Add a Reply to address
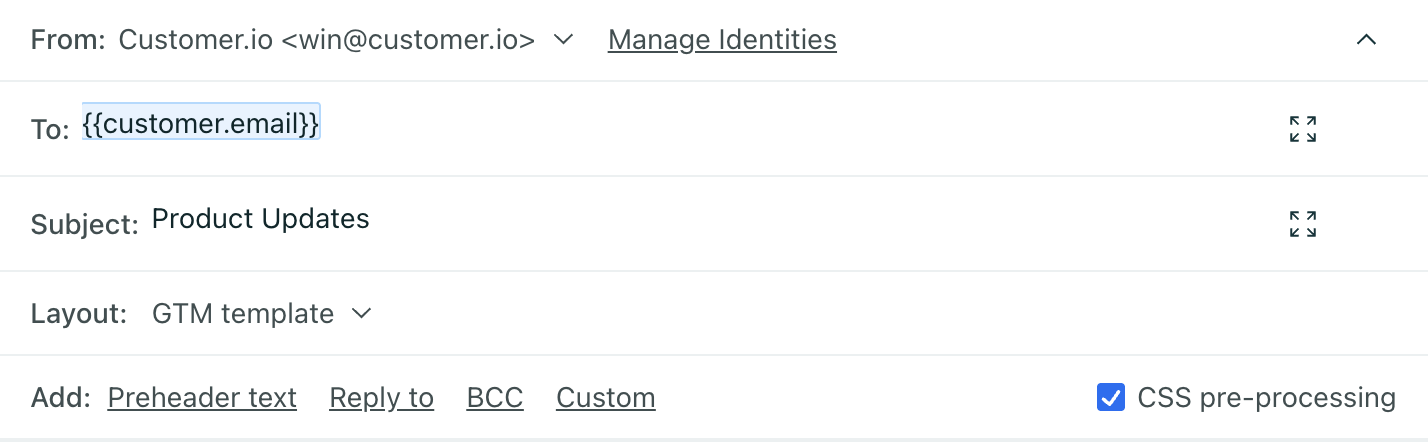 (381, 398)
